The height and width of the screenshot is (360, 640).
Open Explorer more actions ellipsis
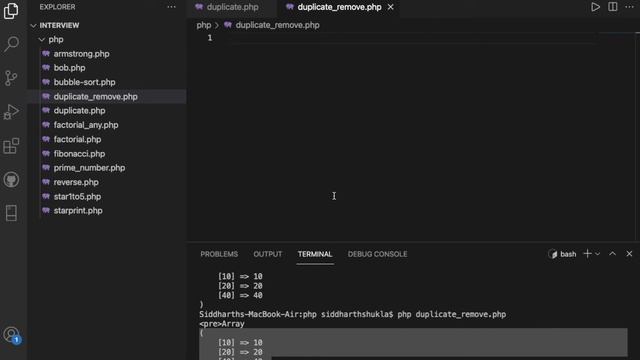coord(171,7)
